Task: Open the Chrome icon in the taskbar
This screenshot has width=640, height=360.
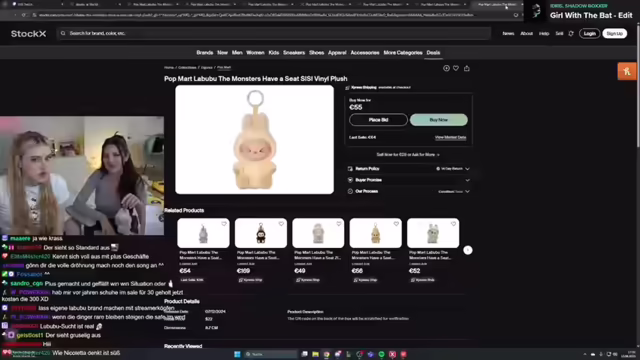Action: 327,354
